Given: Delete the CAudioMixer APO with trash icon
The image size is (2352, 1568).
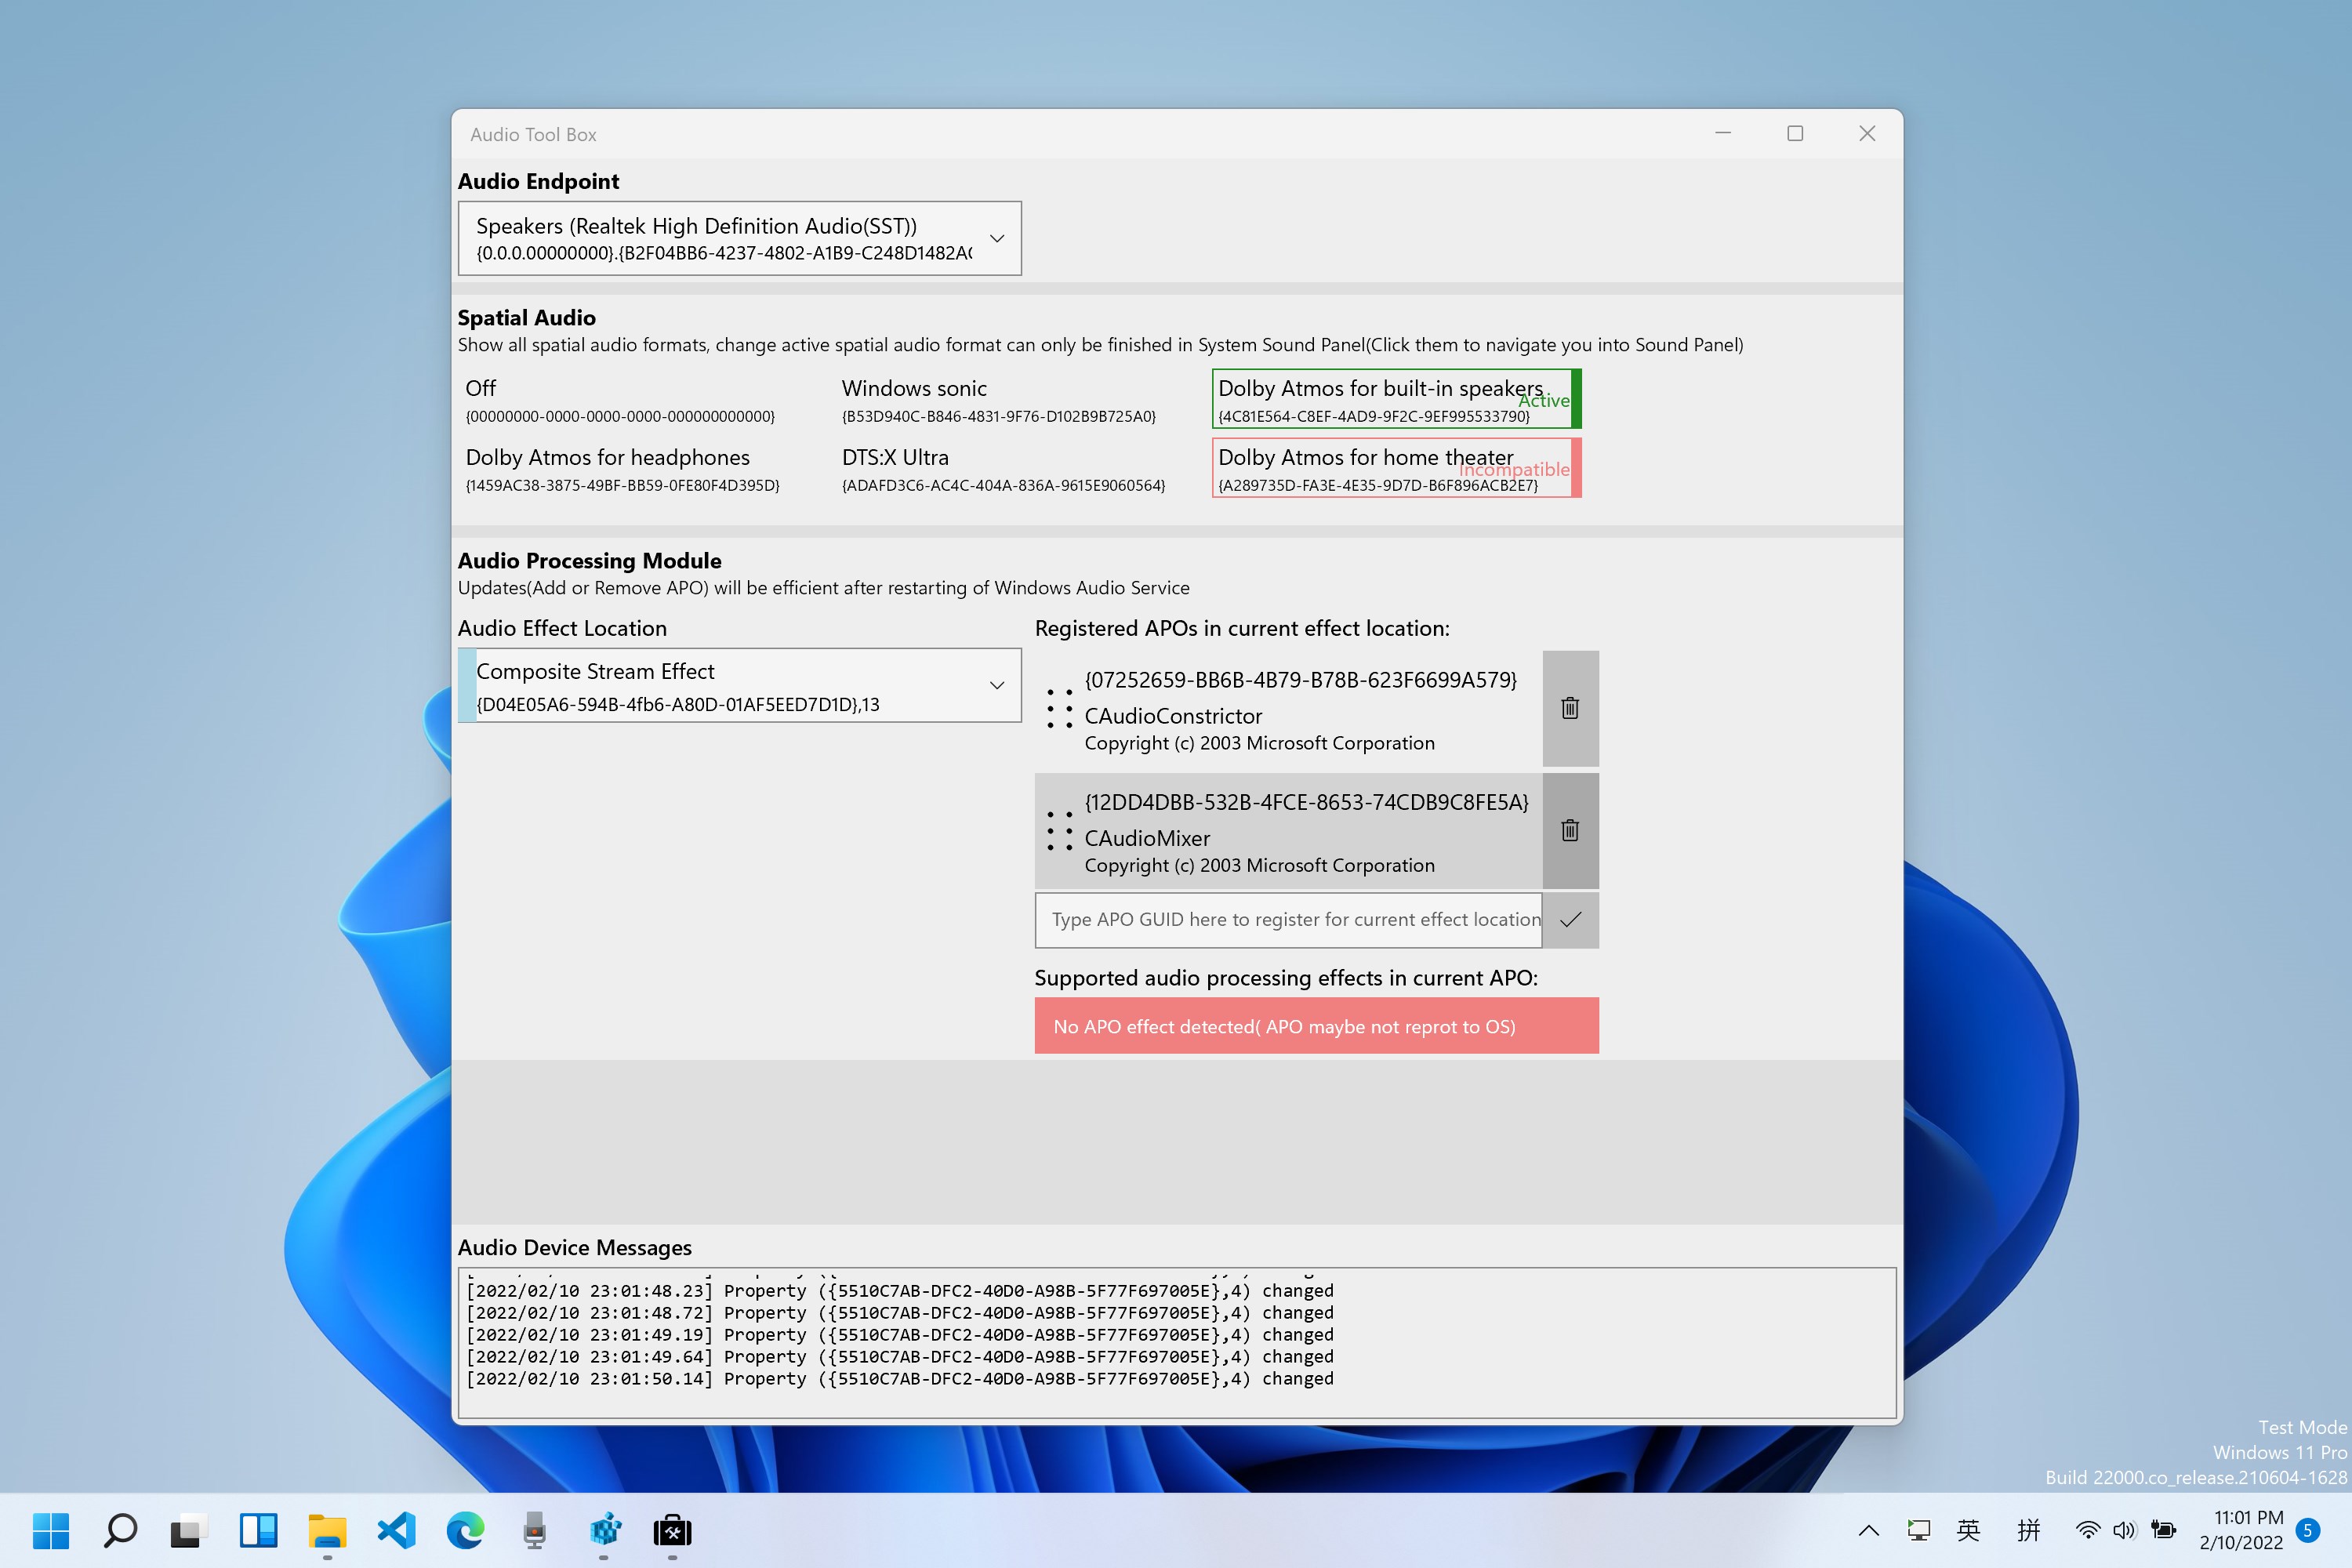Looking at the screenshot, I should pos(1569,830).
